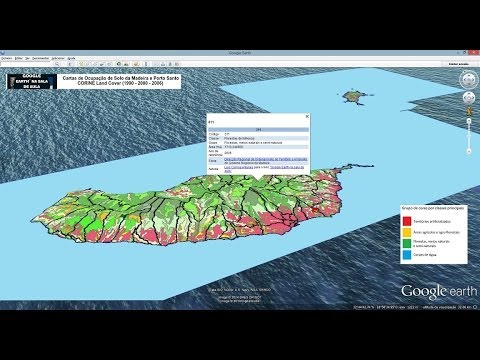
Task: Select the Add Image Overlay tool
Action: [102, 64]
